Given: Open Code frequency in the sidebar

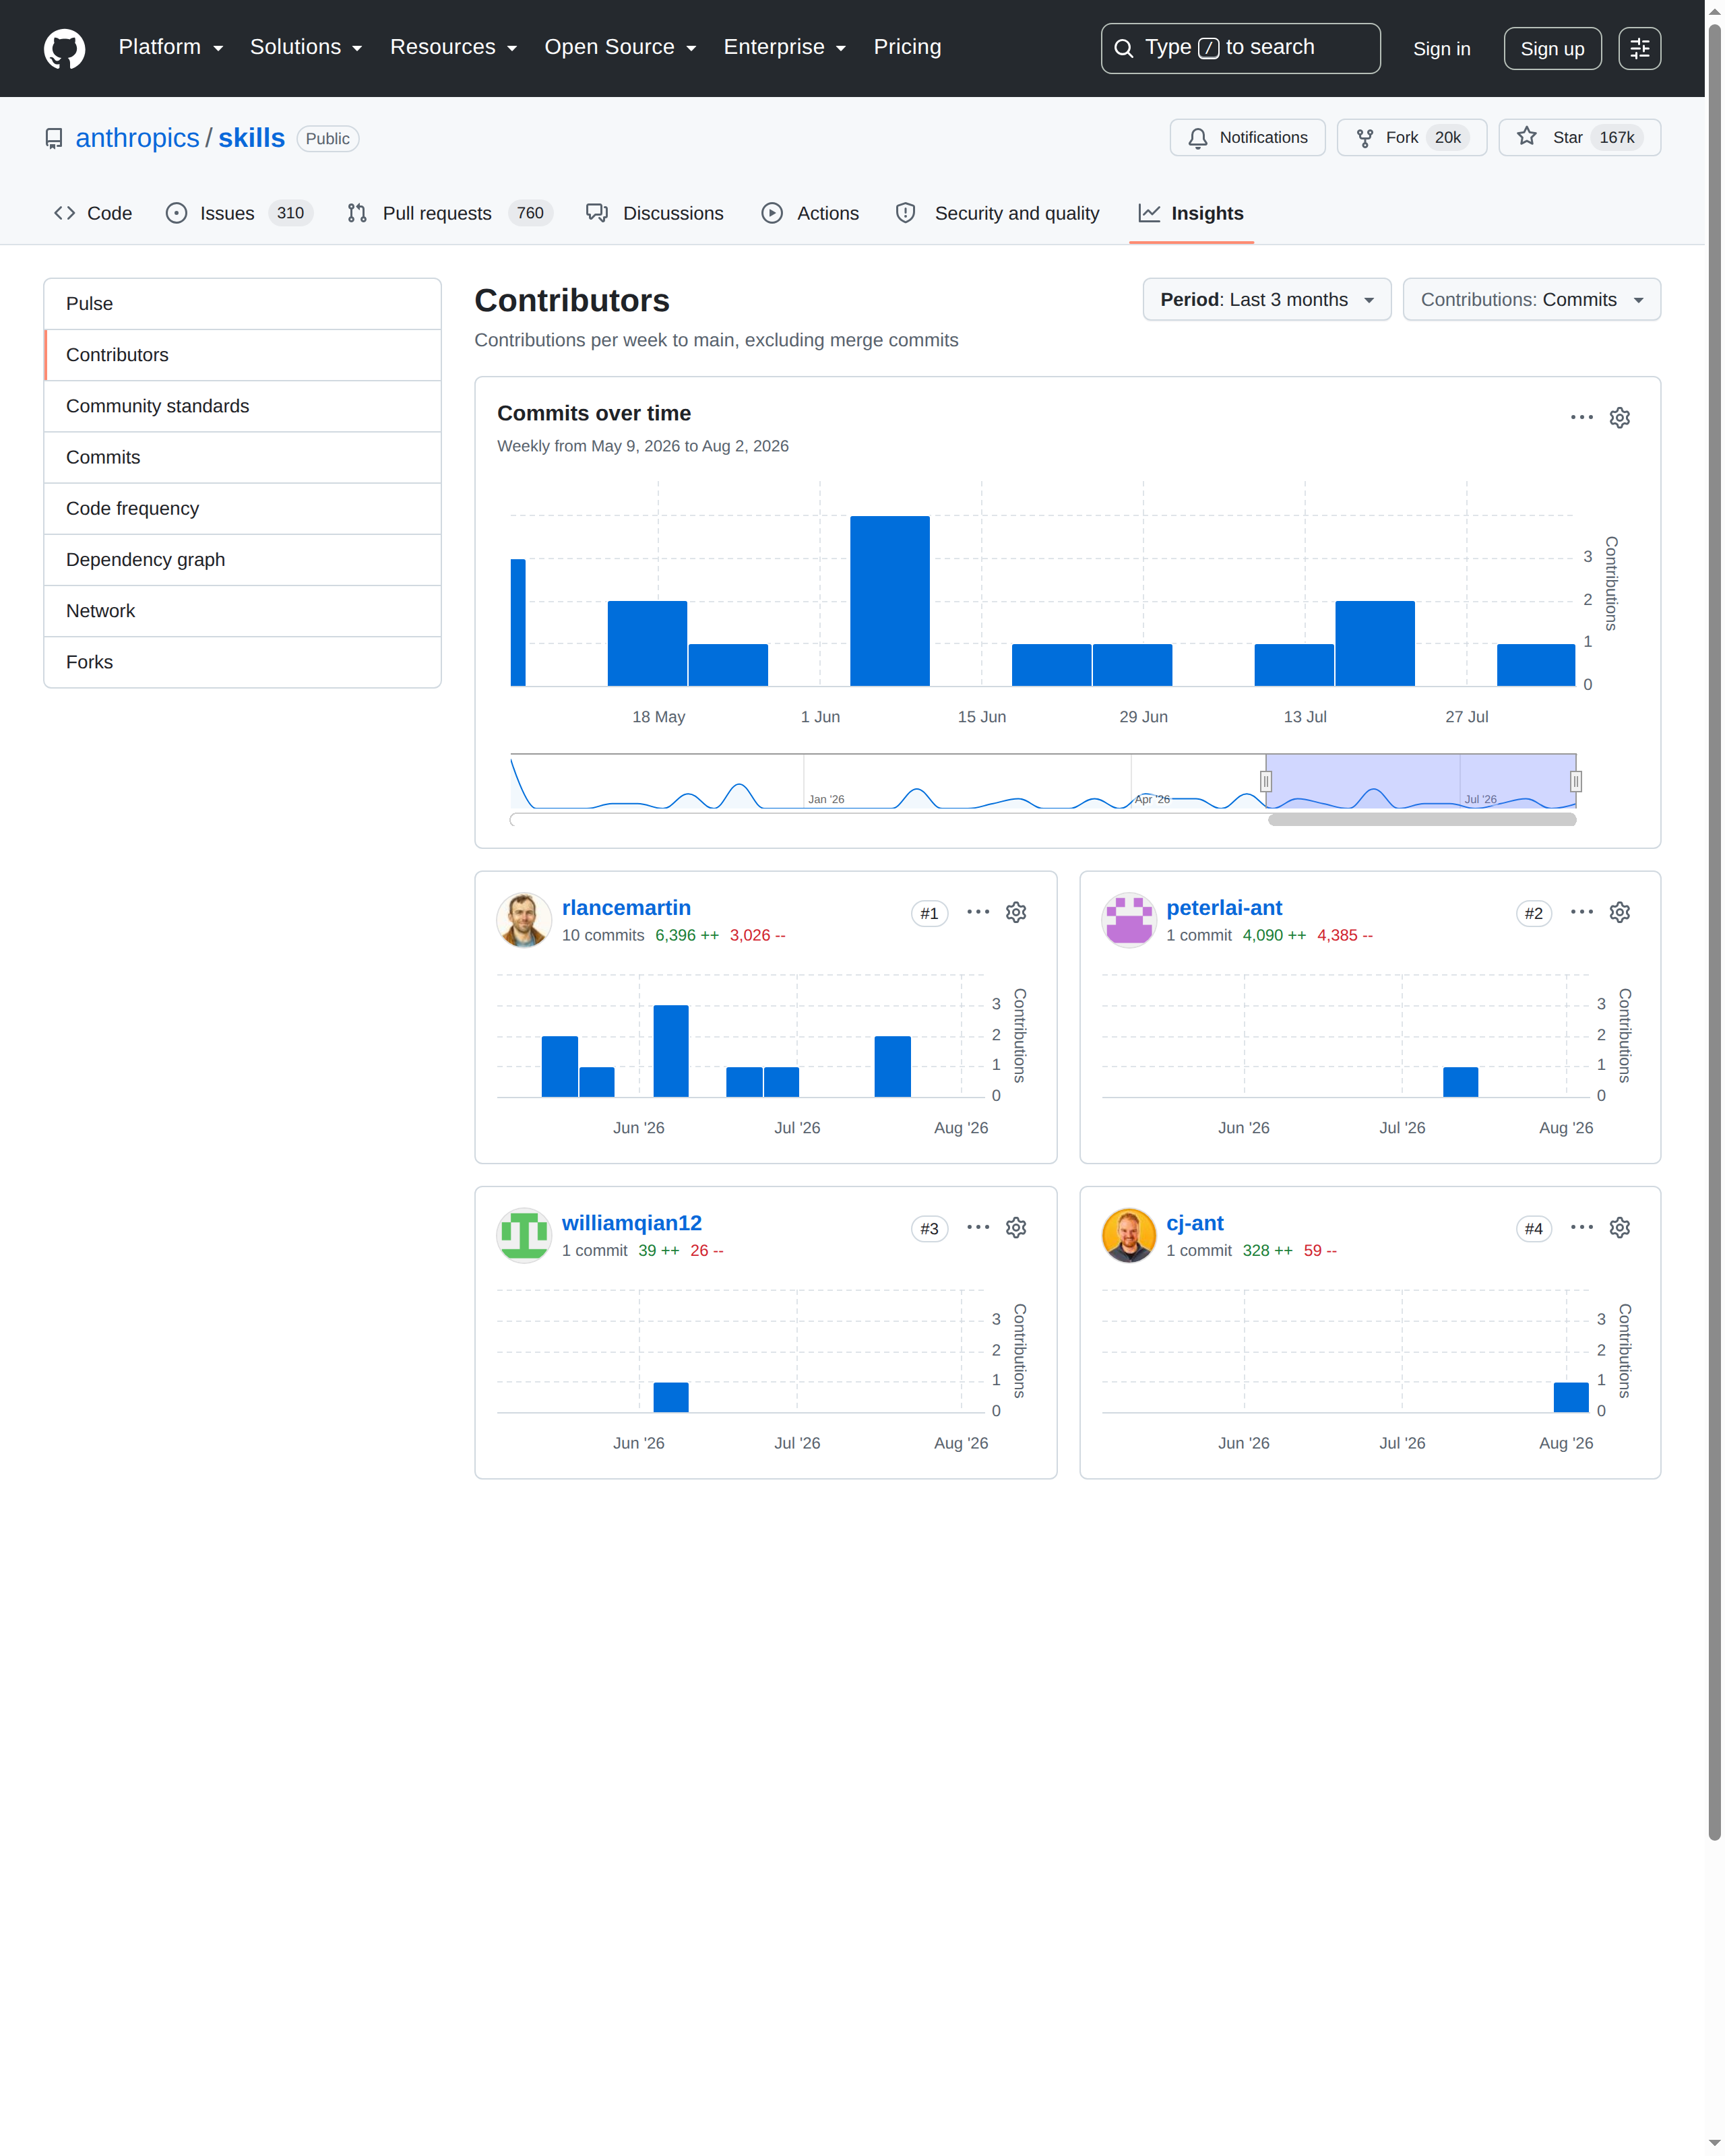Looking at the screenshot, I should pyautogui.click(x=242, y=509).
